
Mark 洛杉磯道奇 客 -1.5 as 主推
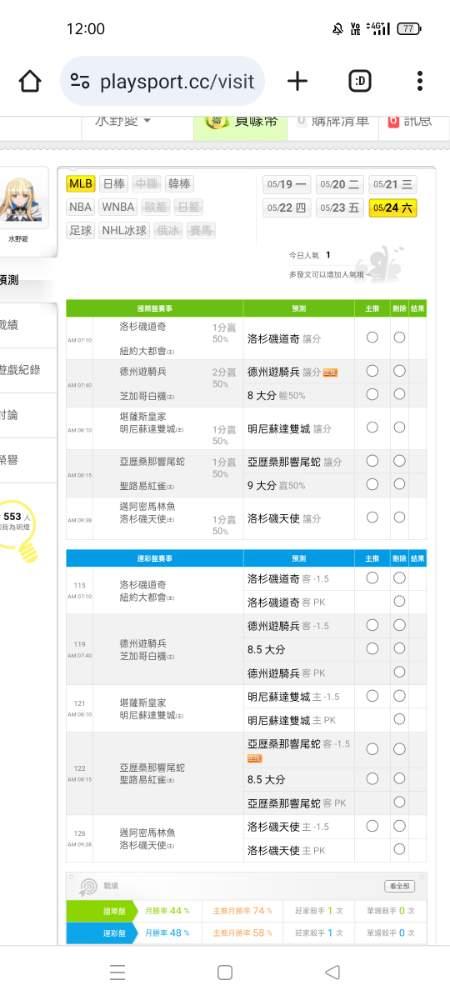pos(372,578)
